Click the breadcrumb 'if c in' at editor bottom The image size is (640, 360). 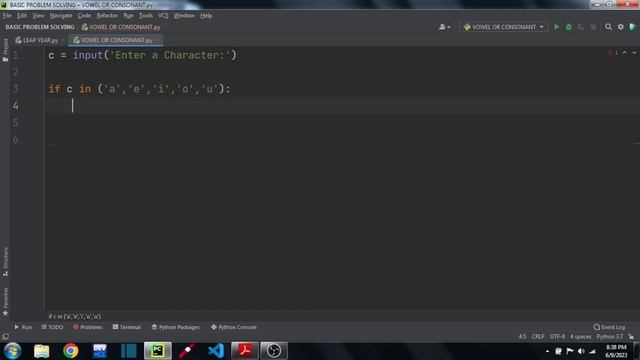(x=74, y=316)
